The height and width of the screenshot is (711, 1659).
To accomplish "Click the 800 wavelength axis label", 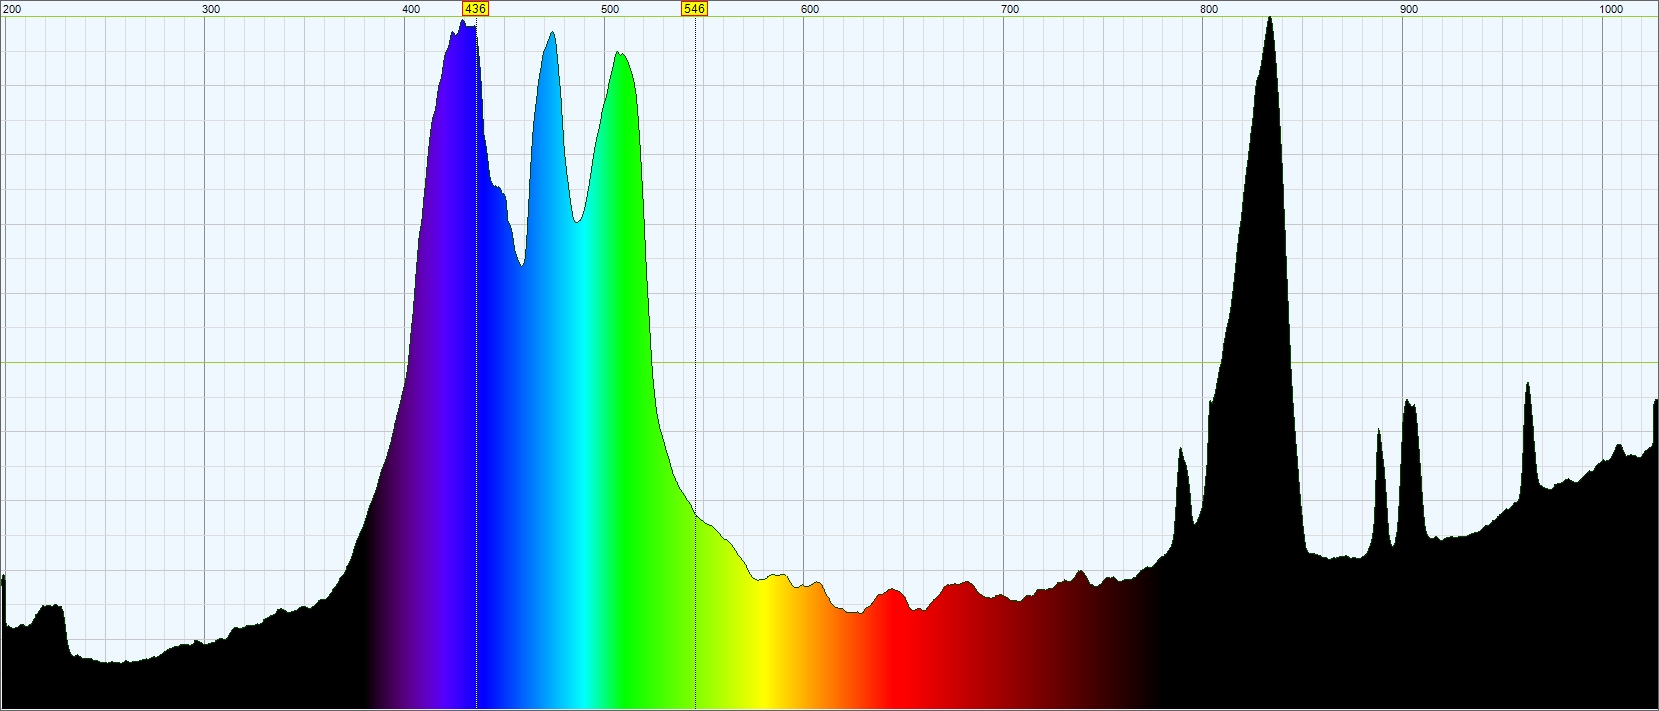I will [1209, 9].
